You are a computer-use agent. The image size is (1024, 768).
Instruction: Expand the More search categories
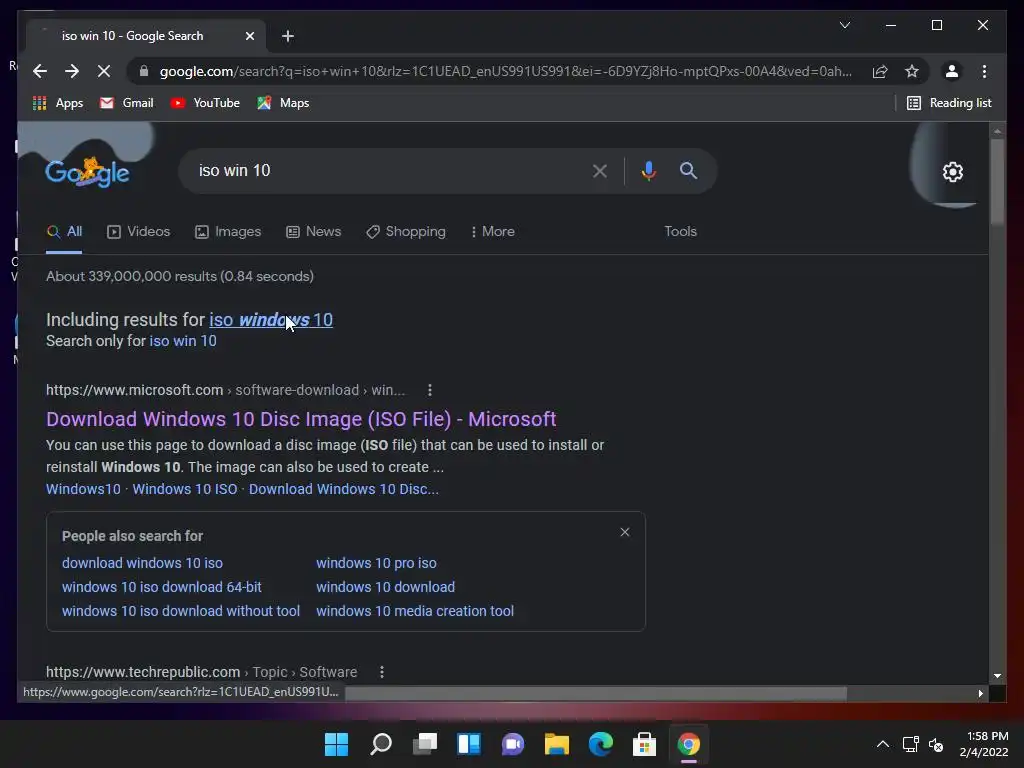(x=492, y=232)
